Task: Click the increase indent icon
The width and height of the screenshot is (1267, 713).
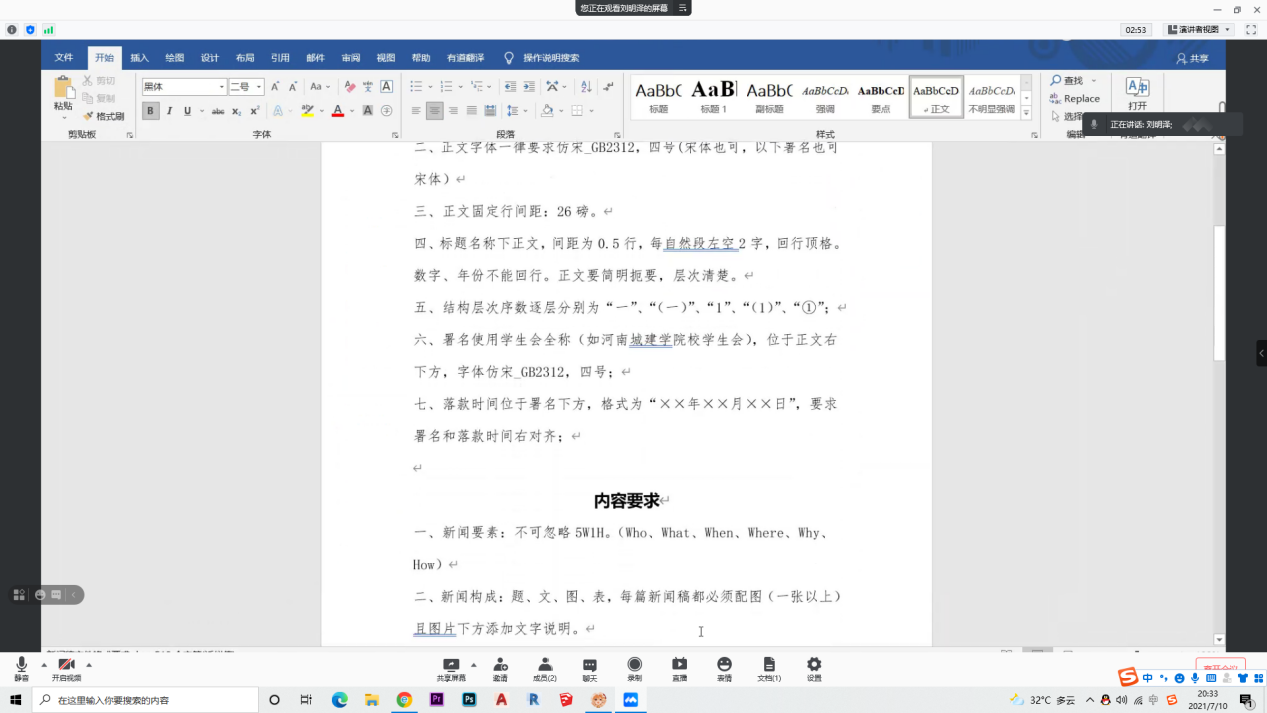Action: [x=528, y=87]
